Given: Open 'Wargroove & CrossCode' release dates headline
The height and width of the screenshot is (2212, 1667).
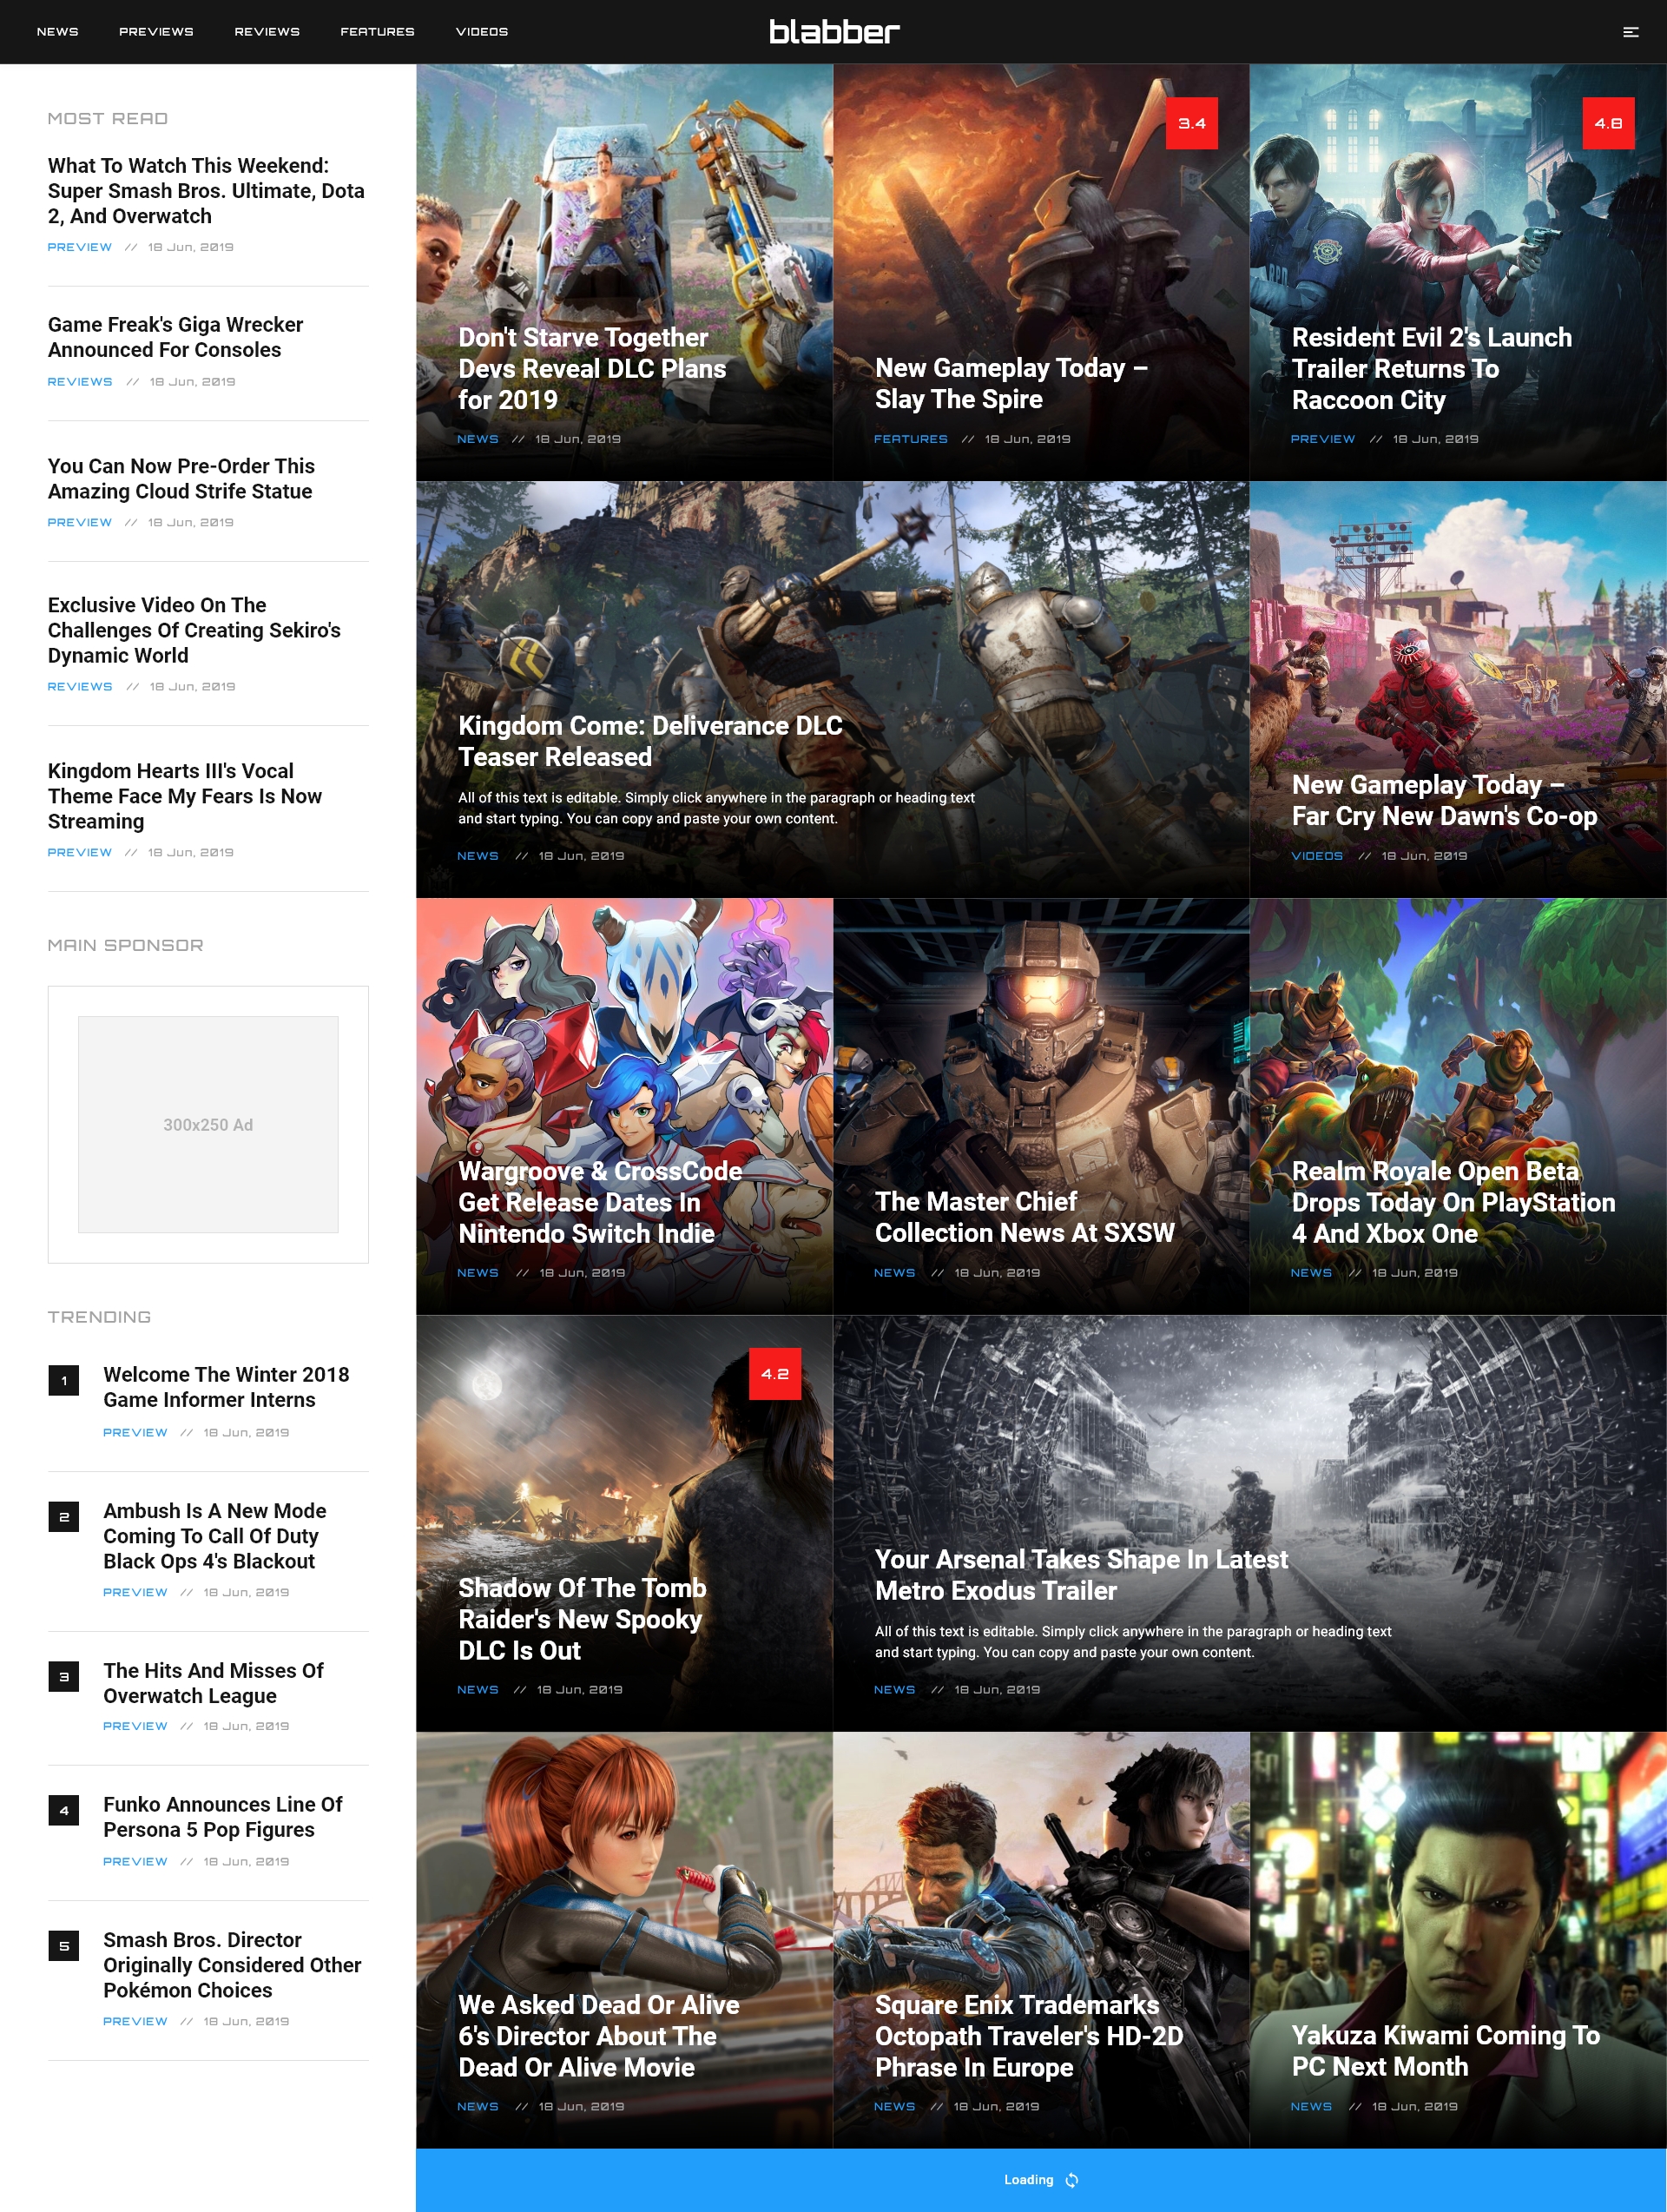Looking at the screenshot, I should click(x=600, y=1202).
